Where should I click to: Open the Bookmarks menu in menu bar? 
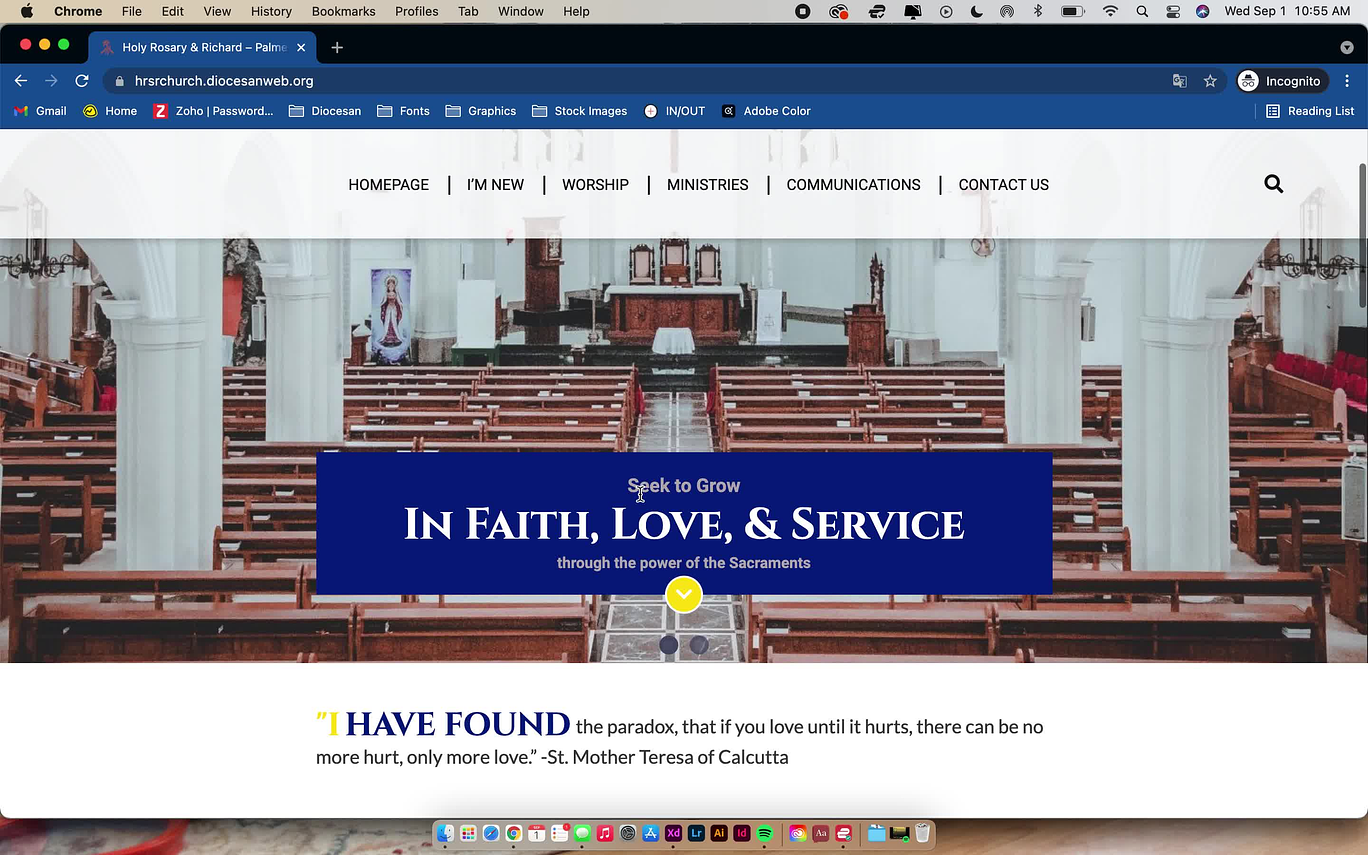click(343, 11)
